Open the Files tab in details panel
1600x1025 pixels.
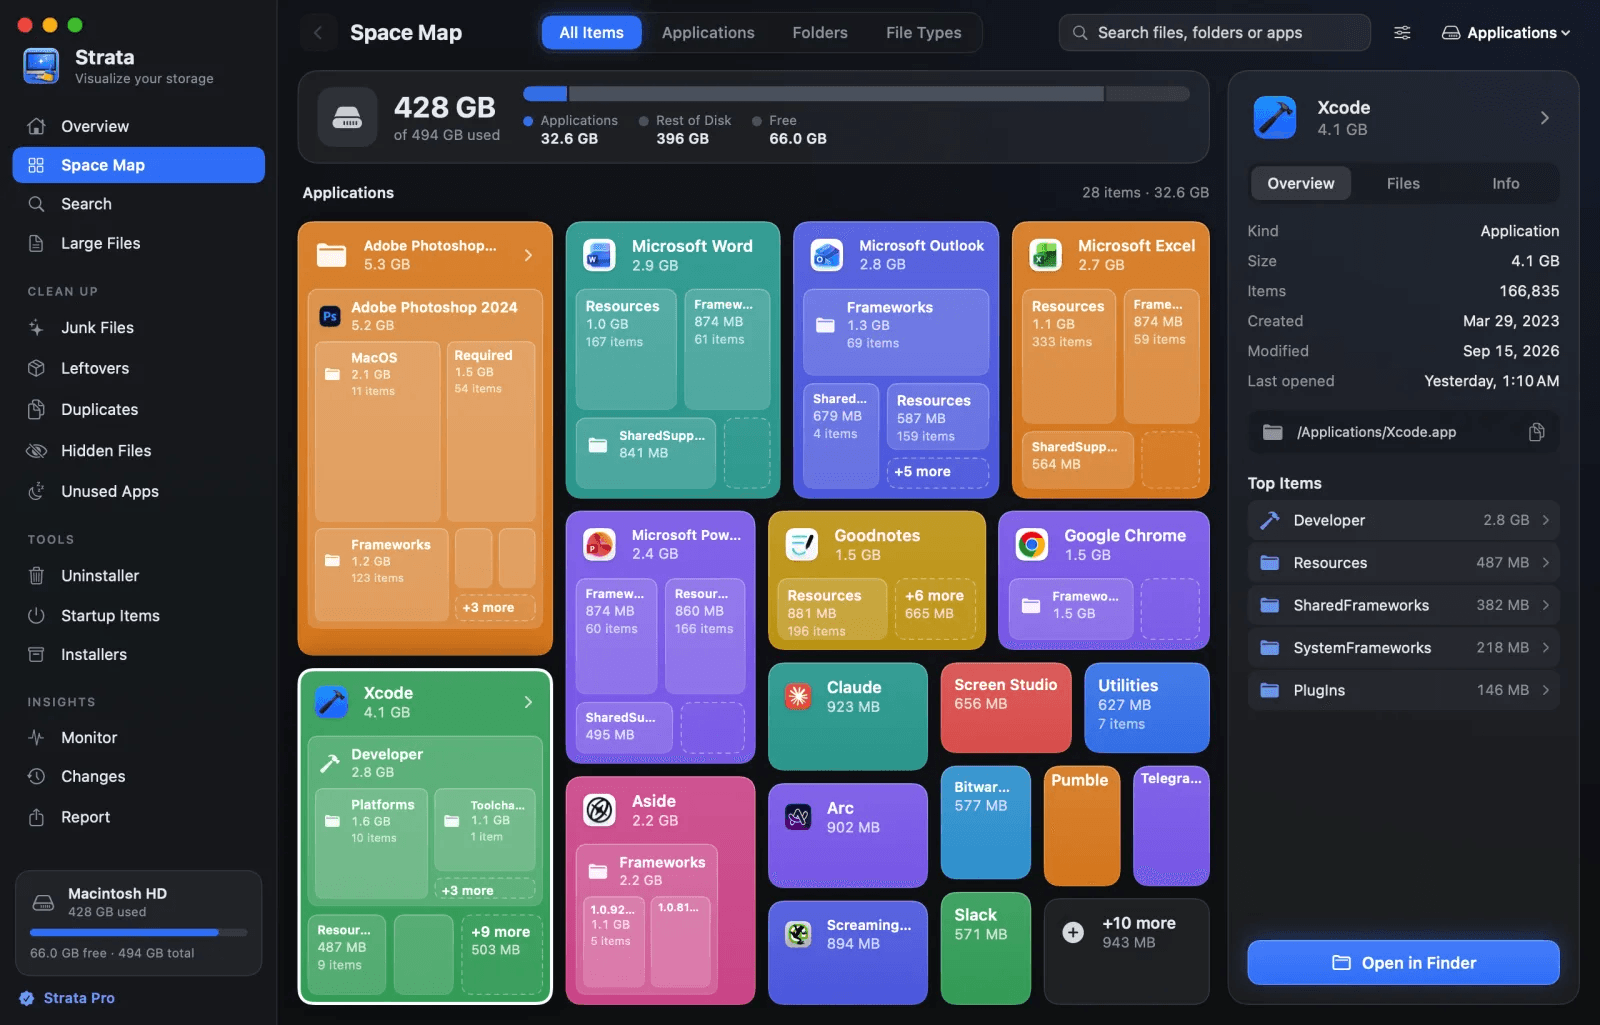[1403, 183]
